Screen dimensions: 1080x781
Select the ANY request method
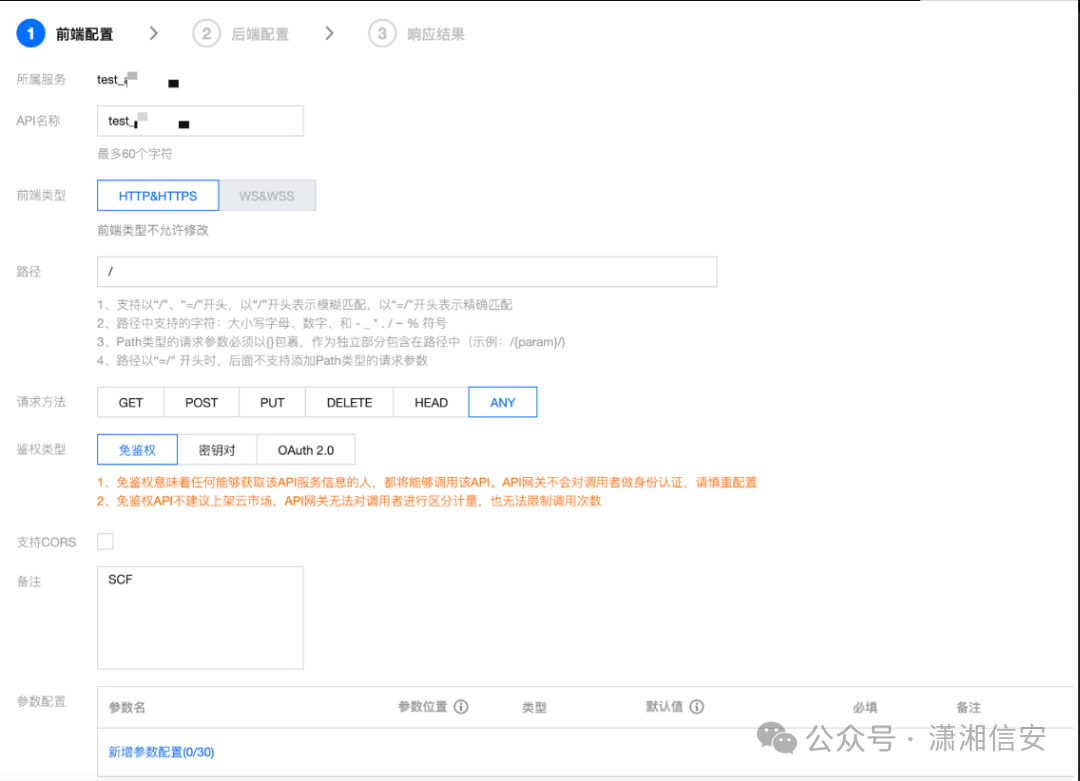tap(502, 401)
